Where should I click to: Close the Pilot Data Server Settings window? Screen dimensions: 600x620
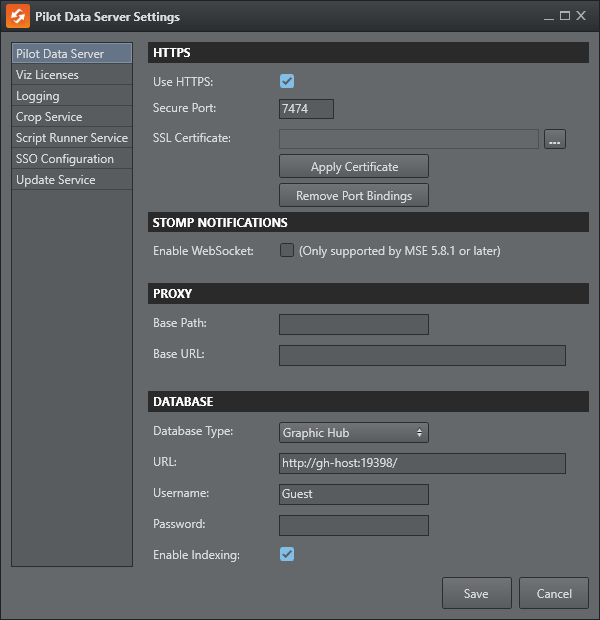click(582, 16)
